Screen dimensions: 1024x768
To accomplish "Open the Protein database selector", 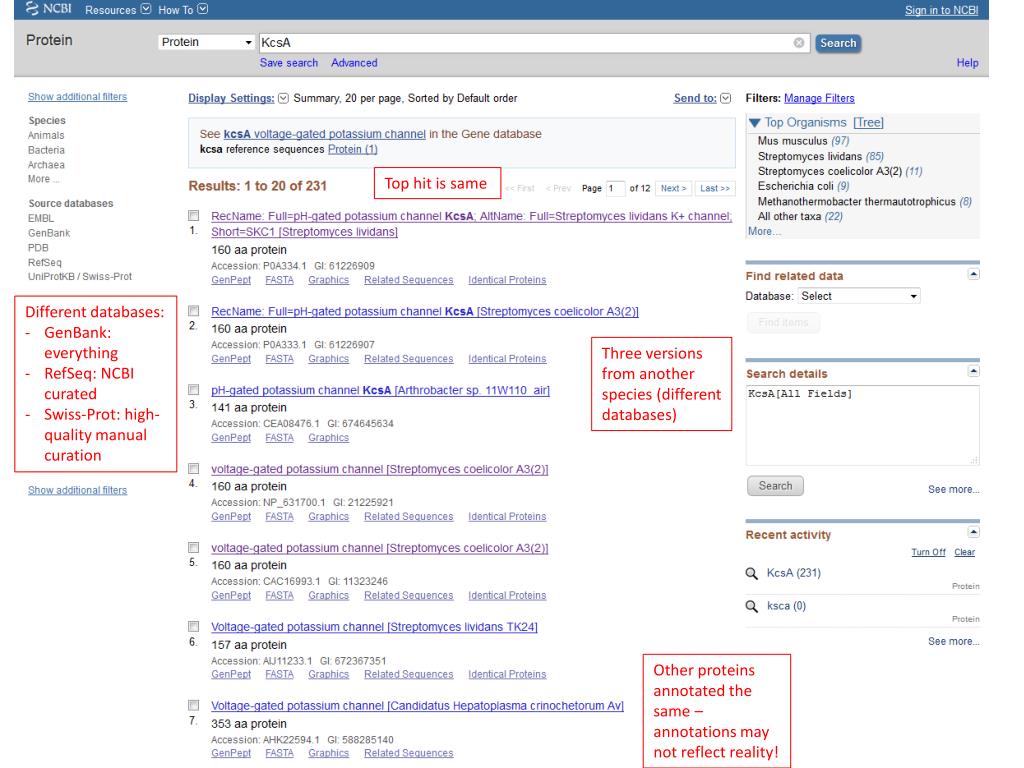I will (206, 42).
